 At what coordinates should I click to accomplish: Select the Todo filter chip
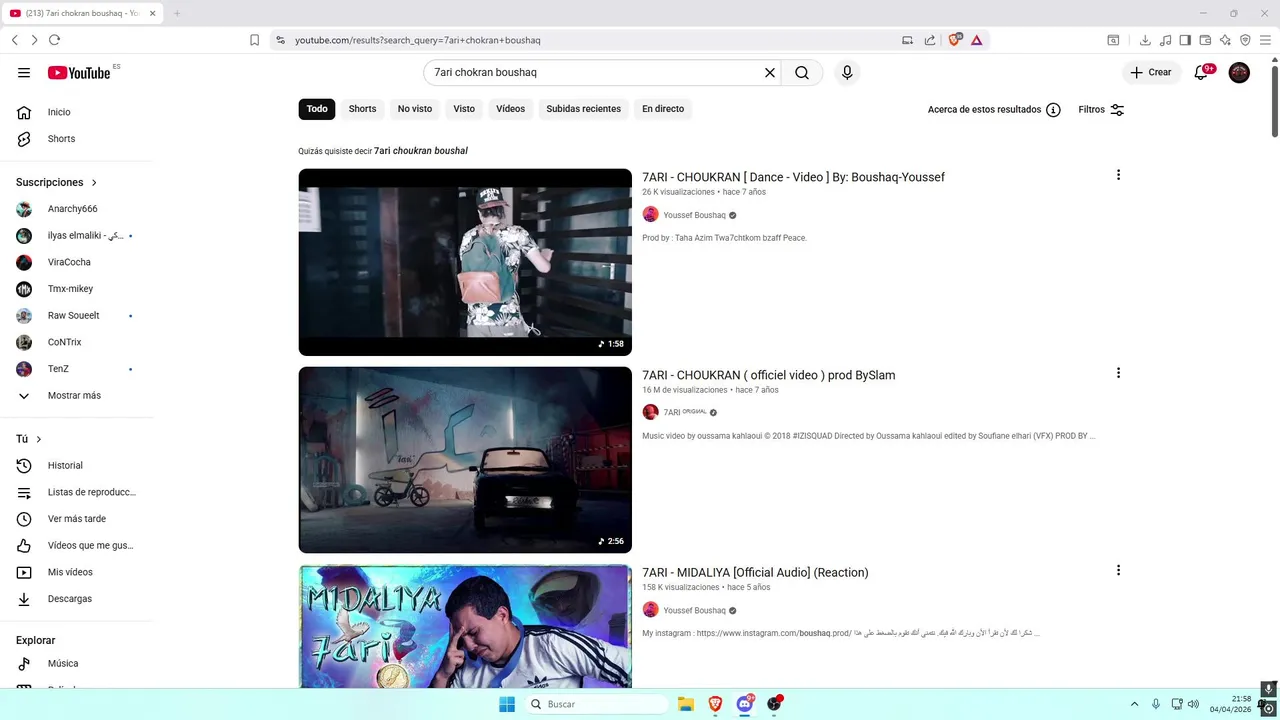[317, 109]
